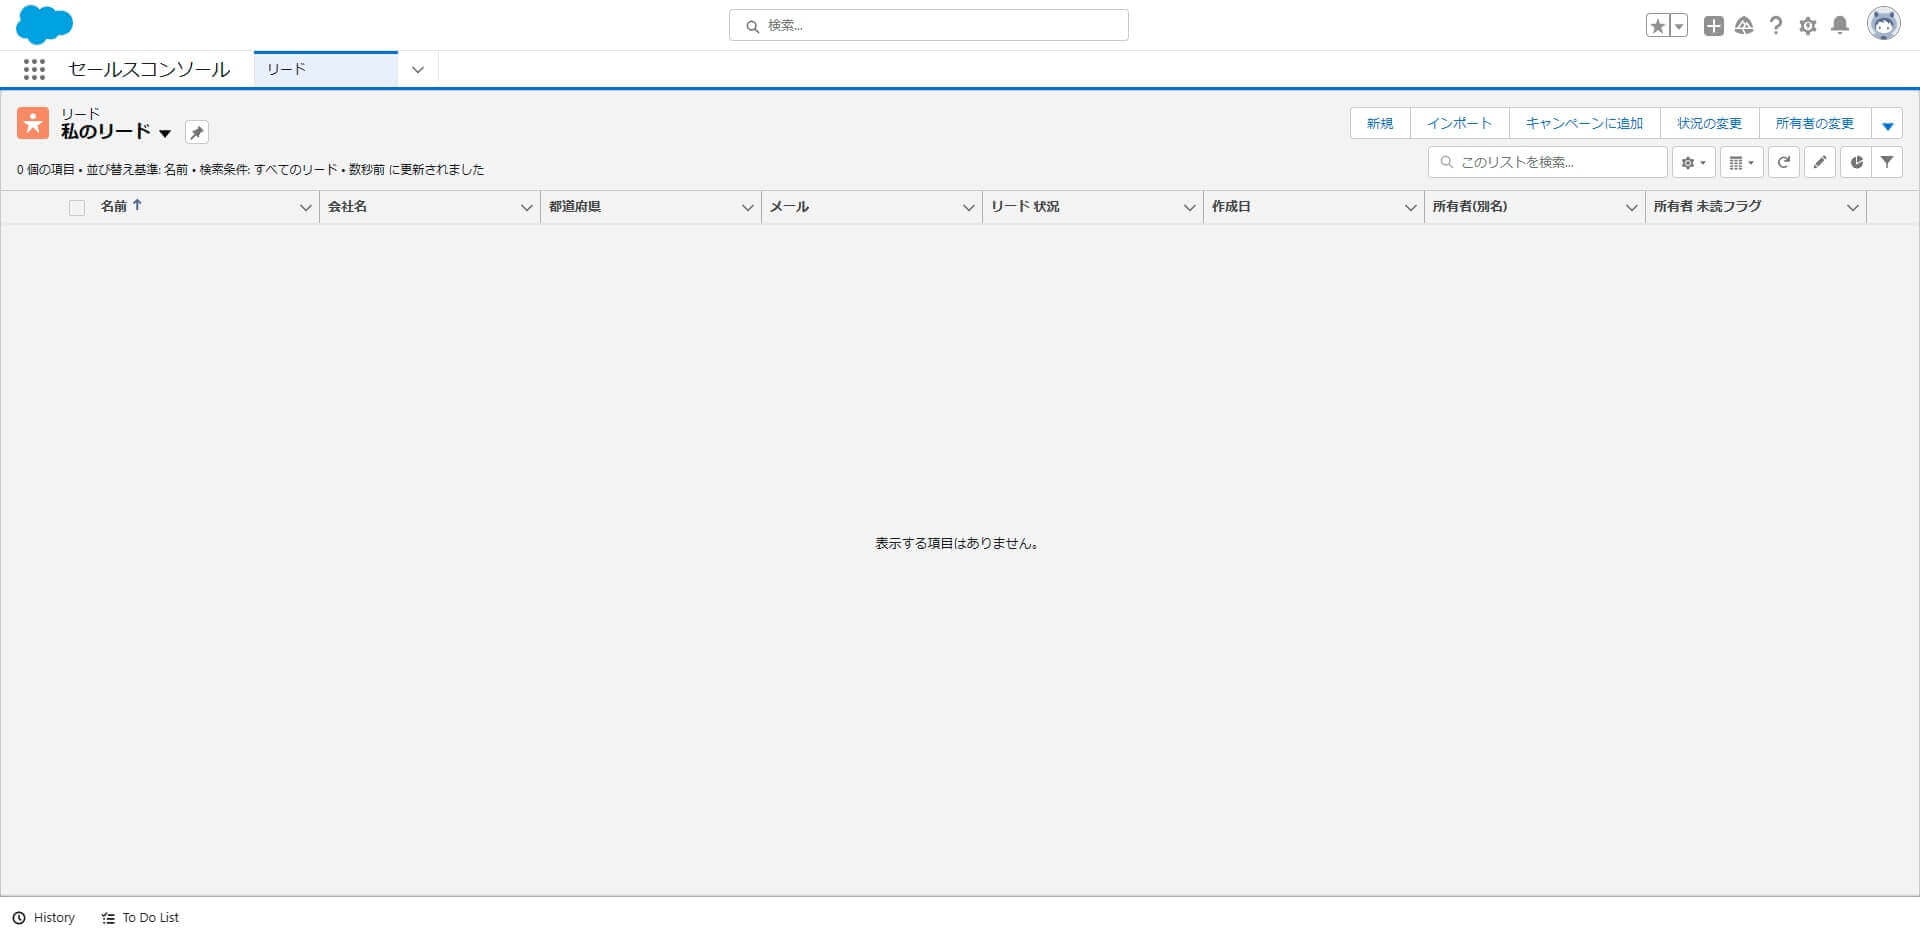Screen dimensions: 1920x937
Task: Open the 所有者 未読フラグ column menu
Action: click(x=1853, y=208)
